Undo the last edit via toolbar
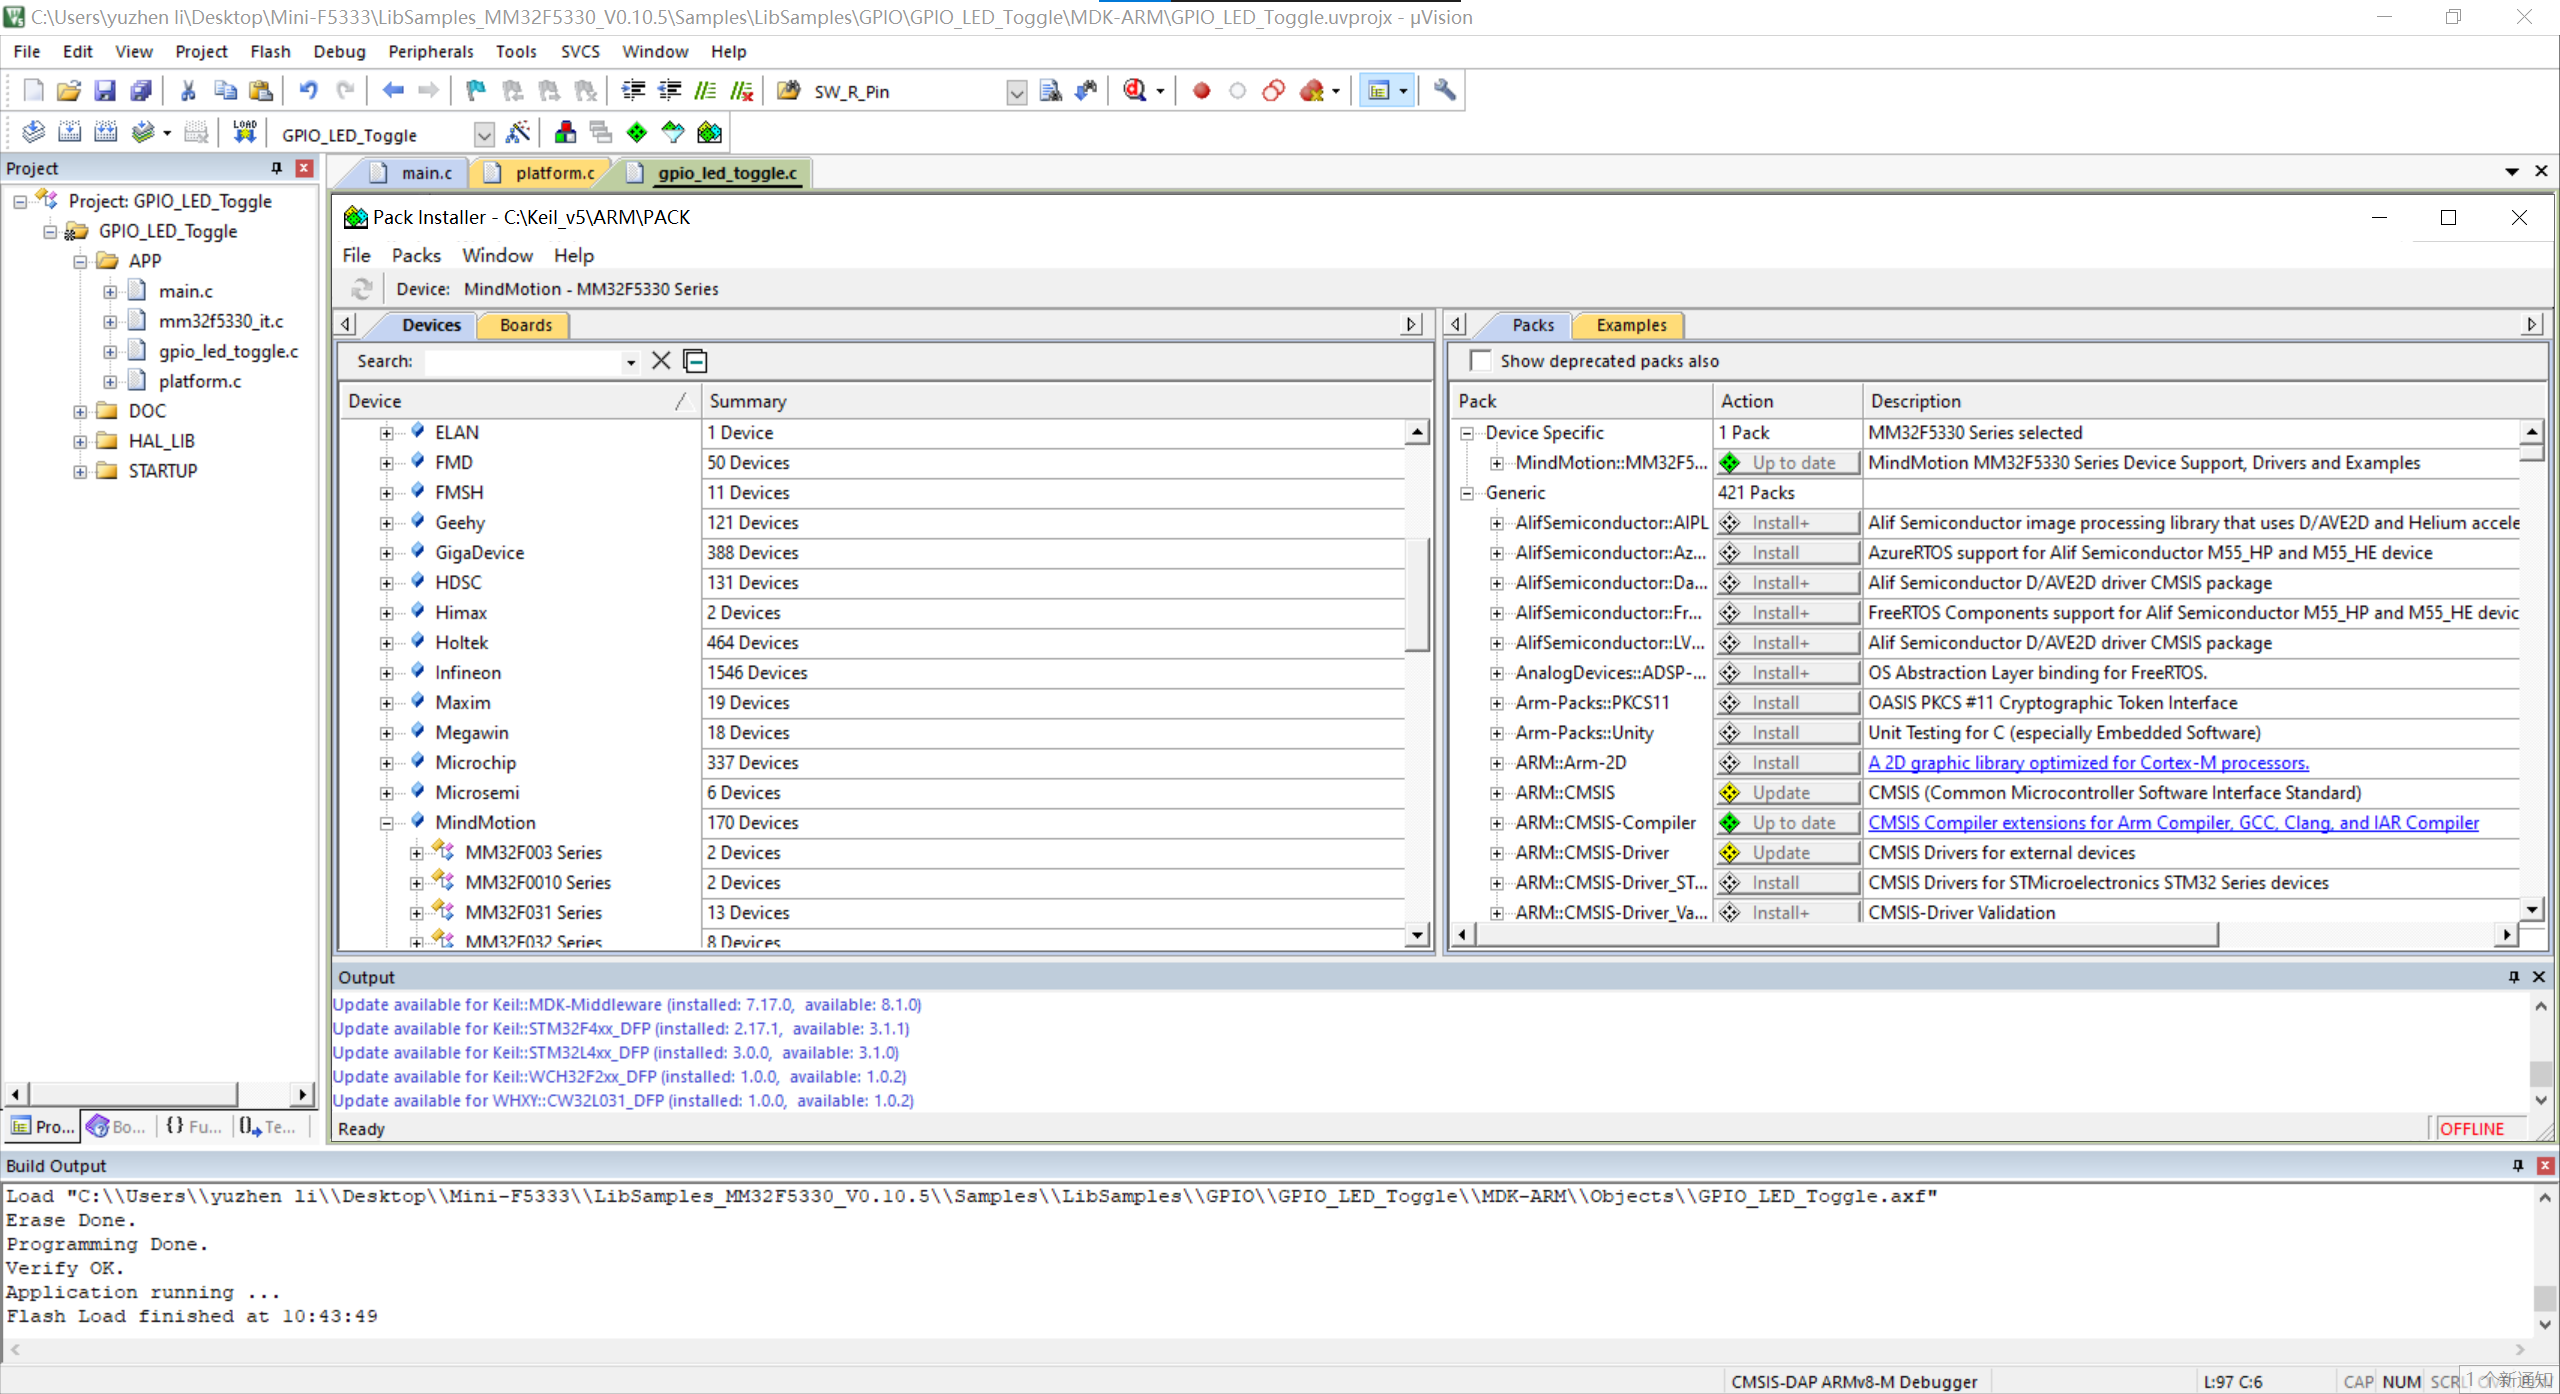The height and width of the screenshot is (1394, 2560). pyautogui.click(x=308, y=91)
